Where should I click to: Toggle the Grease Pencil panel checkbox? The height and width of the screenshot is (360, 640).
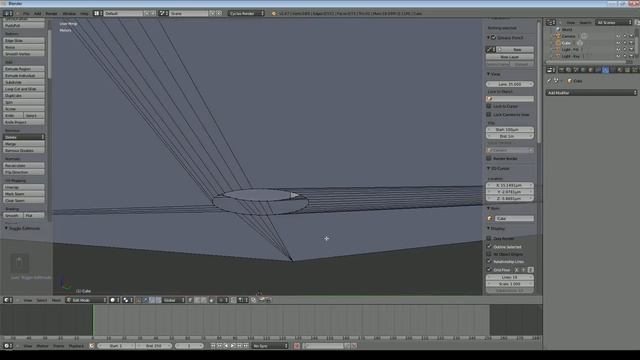click(x=493, y=38)
